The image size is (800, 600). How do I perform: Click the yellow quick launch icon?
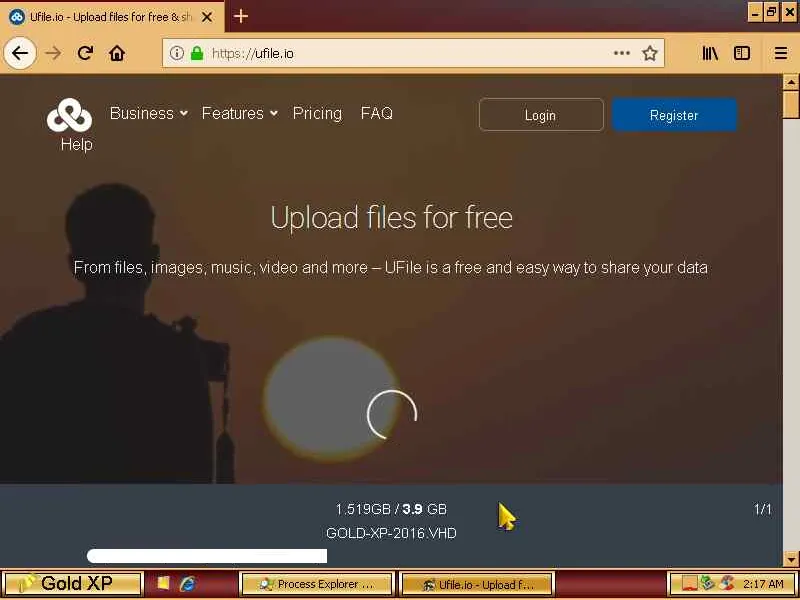coord(163,583)
